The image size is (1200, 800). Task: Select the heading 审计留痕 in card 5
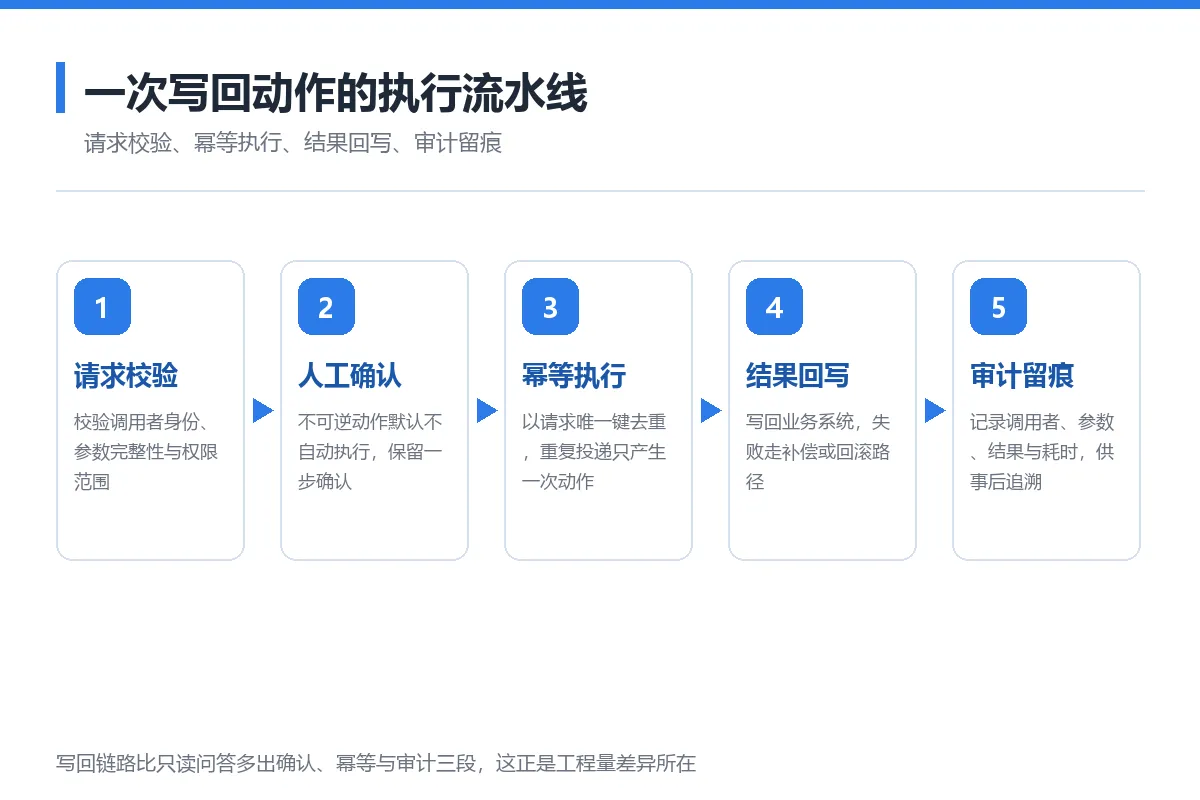1022,376
